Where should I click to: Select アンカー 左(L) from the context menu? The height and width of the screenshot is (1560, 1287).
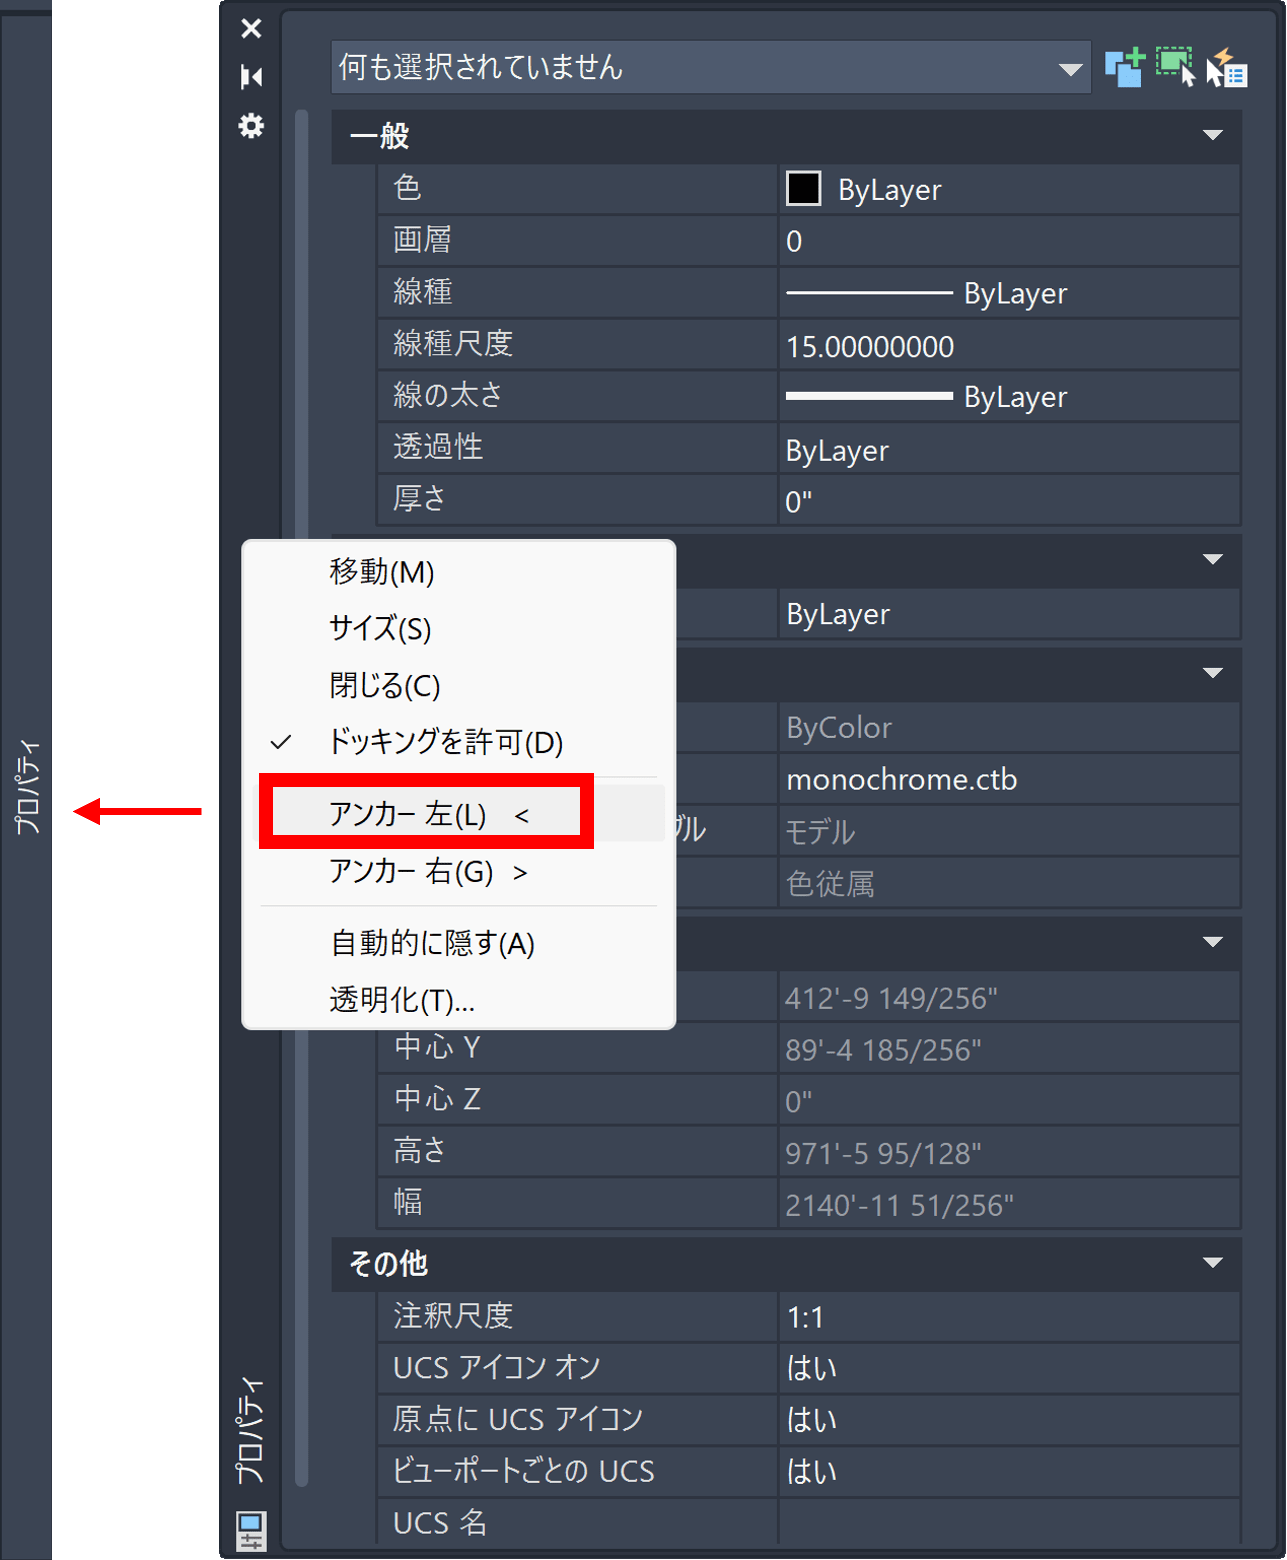point(428,814)
